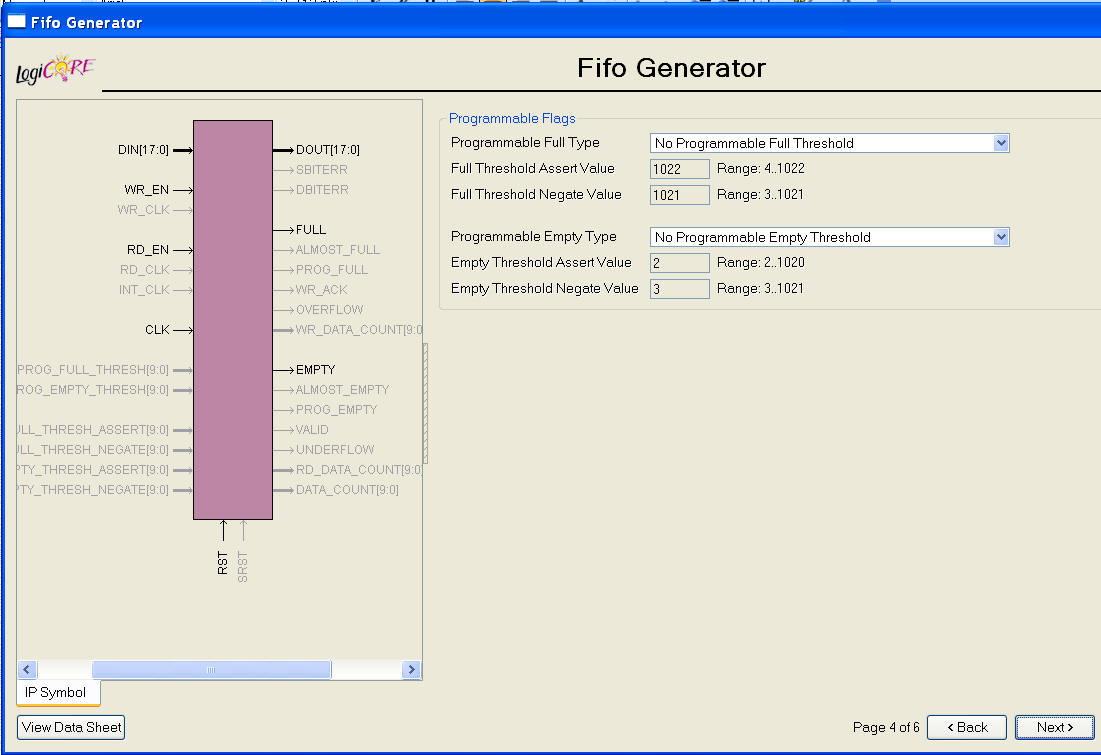
Task: Click the EMPTY output label
Action: (x=315, y=370)
